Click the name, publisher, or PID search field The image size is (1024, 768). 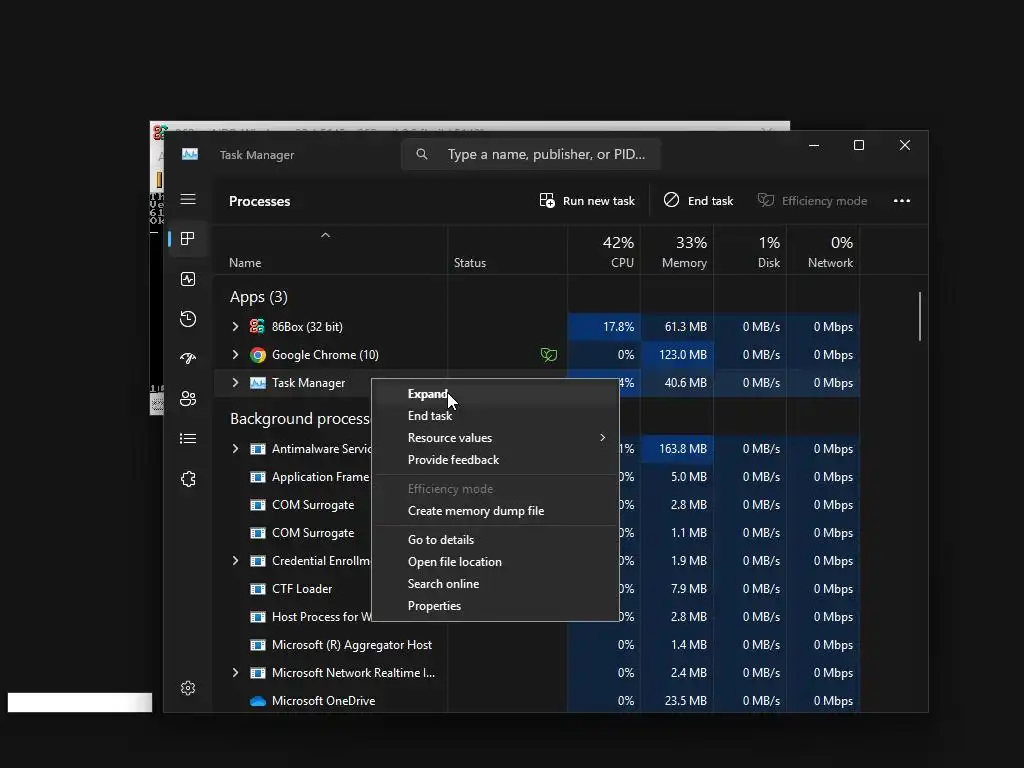coord(531,155)
